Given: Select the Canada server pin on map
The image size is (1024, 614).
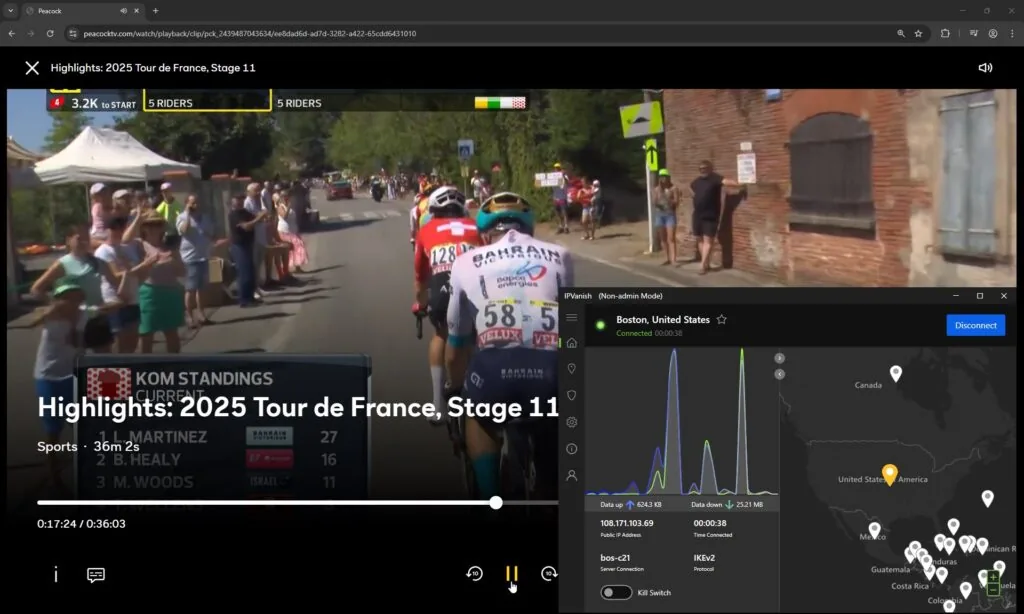Looking at the screenshot, I should [x=896, y=373].
